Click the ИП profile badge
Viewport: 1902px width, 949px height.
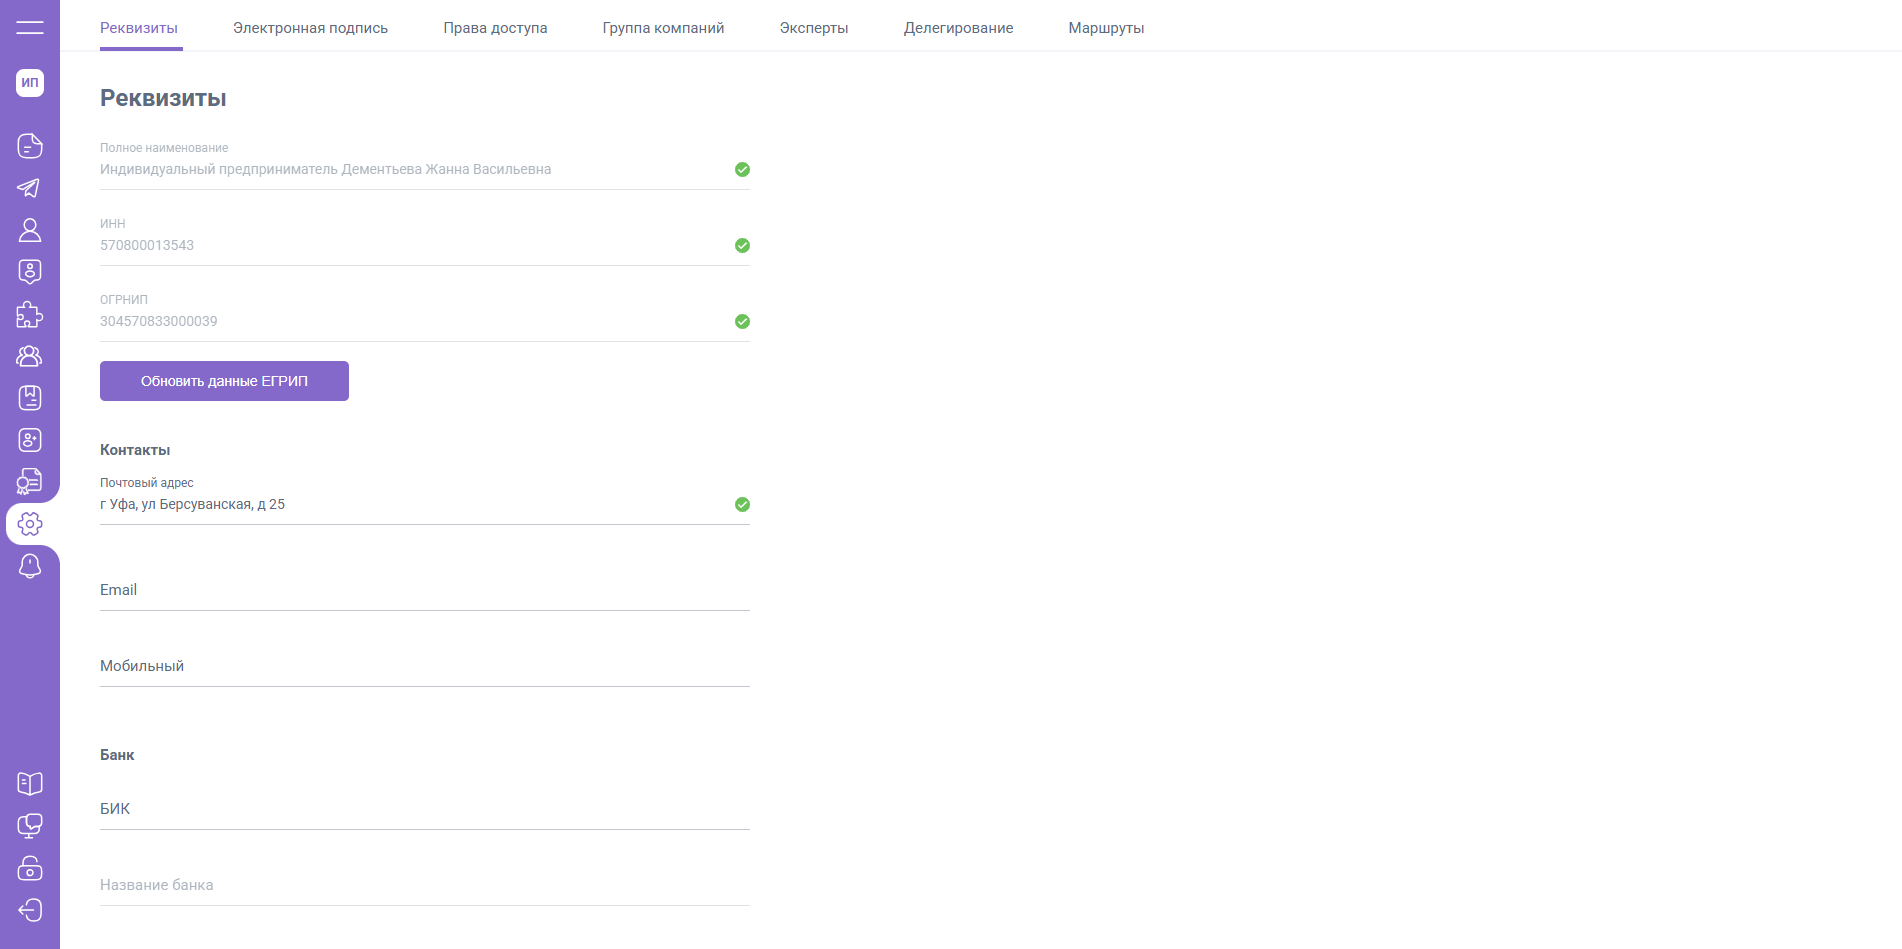(x=30, y=83)
